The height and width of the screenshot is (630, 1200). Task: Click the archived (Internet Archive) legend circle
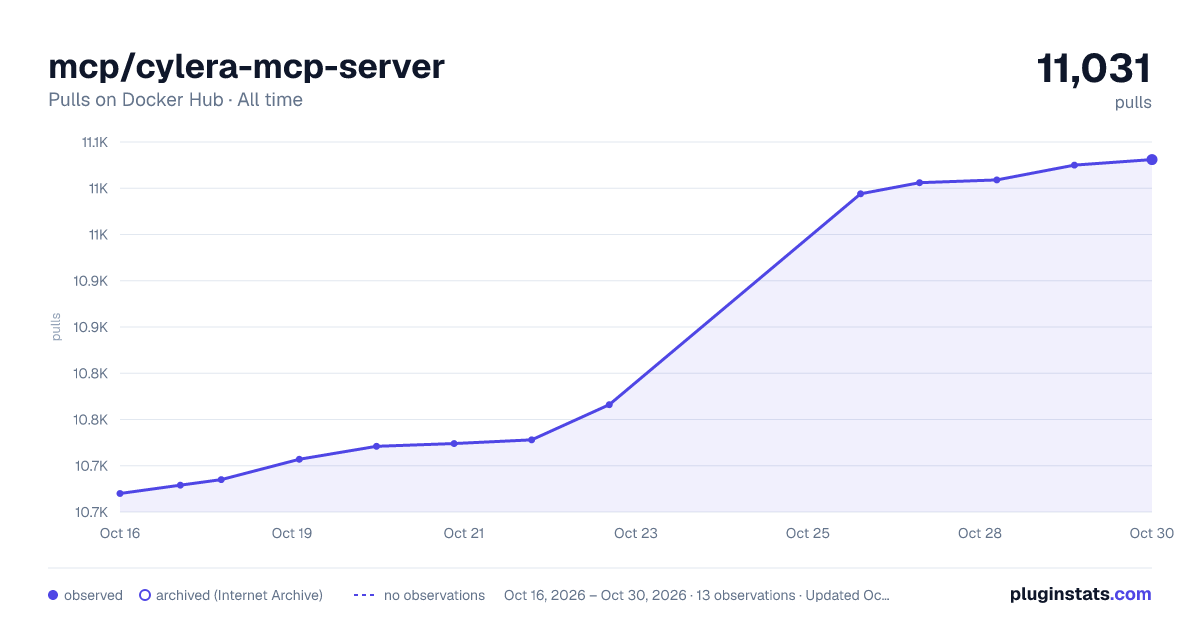(144, 595)
